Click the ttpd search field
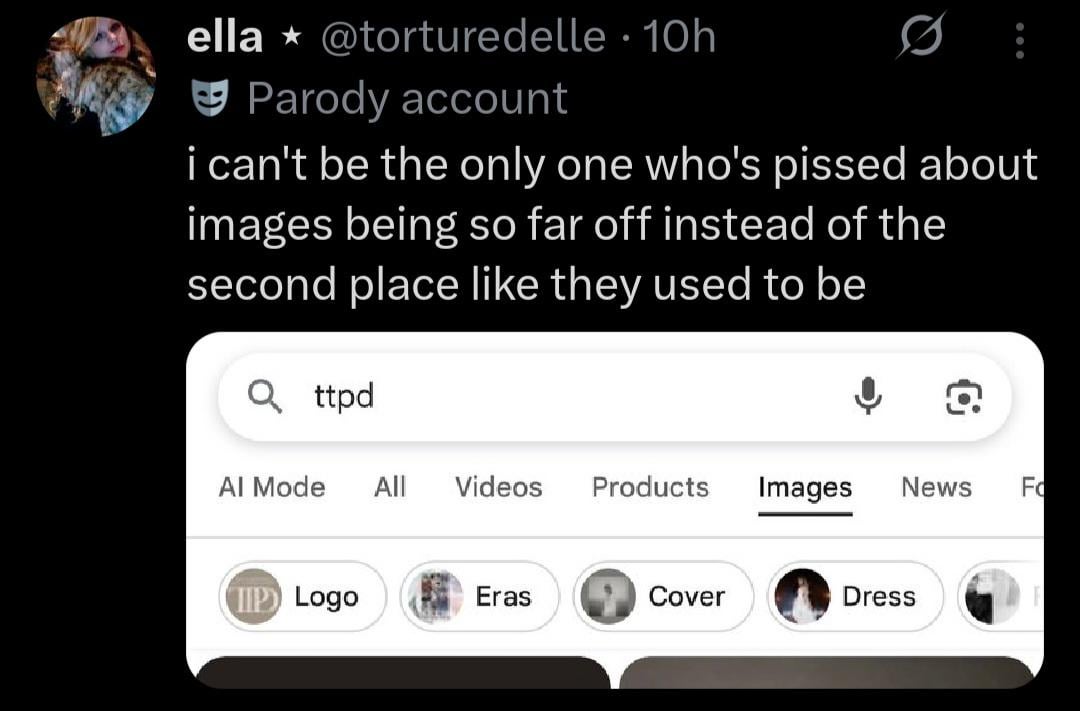 pyautogui.click(x=560, y=397)
